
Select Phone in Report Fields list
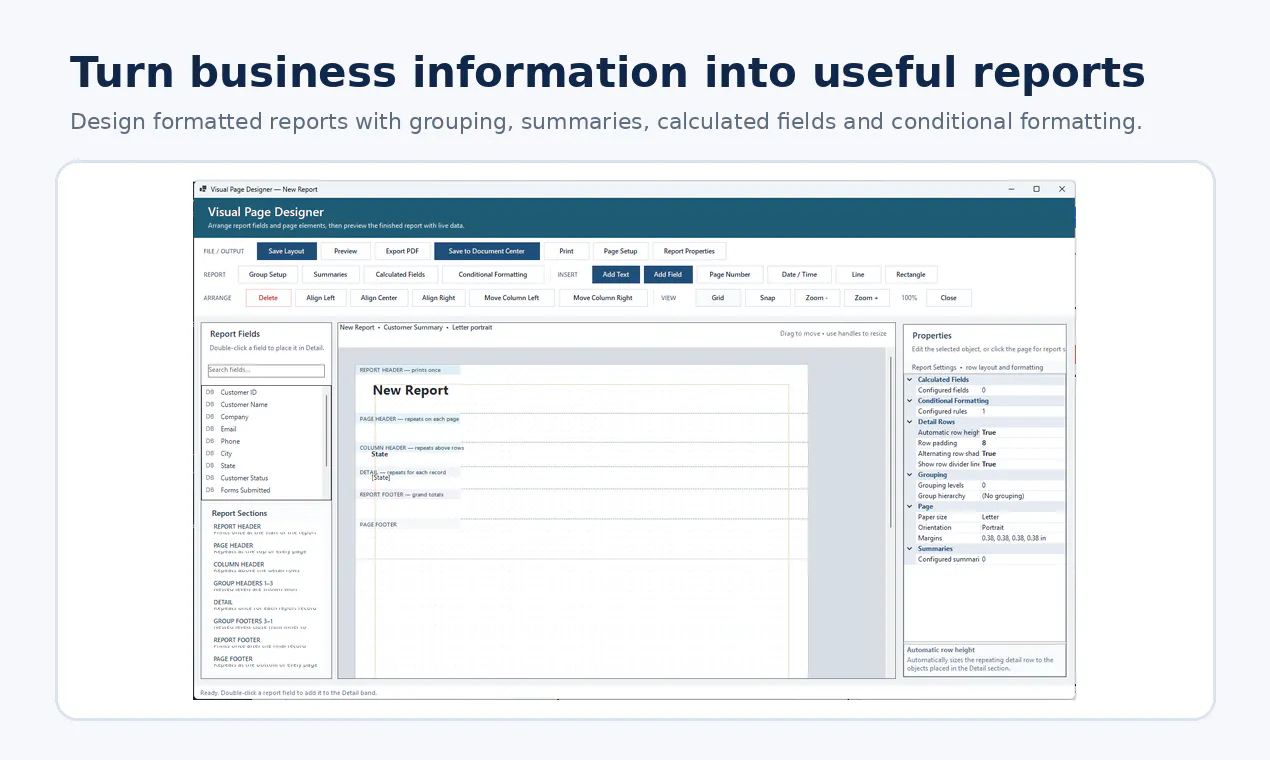click(230, 441)
